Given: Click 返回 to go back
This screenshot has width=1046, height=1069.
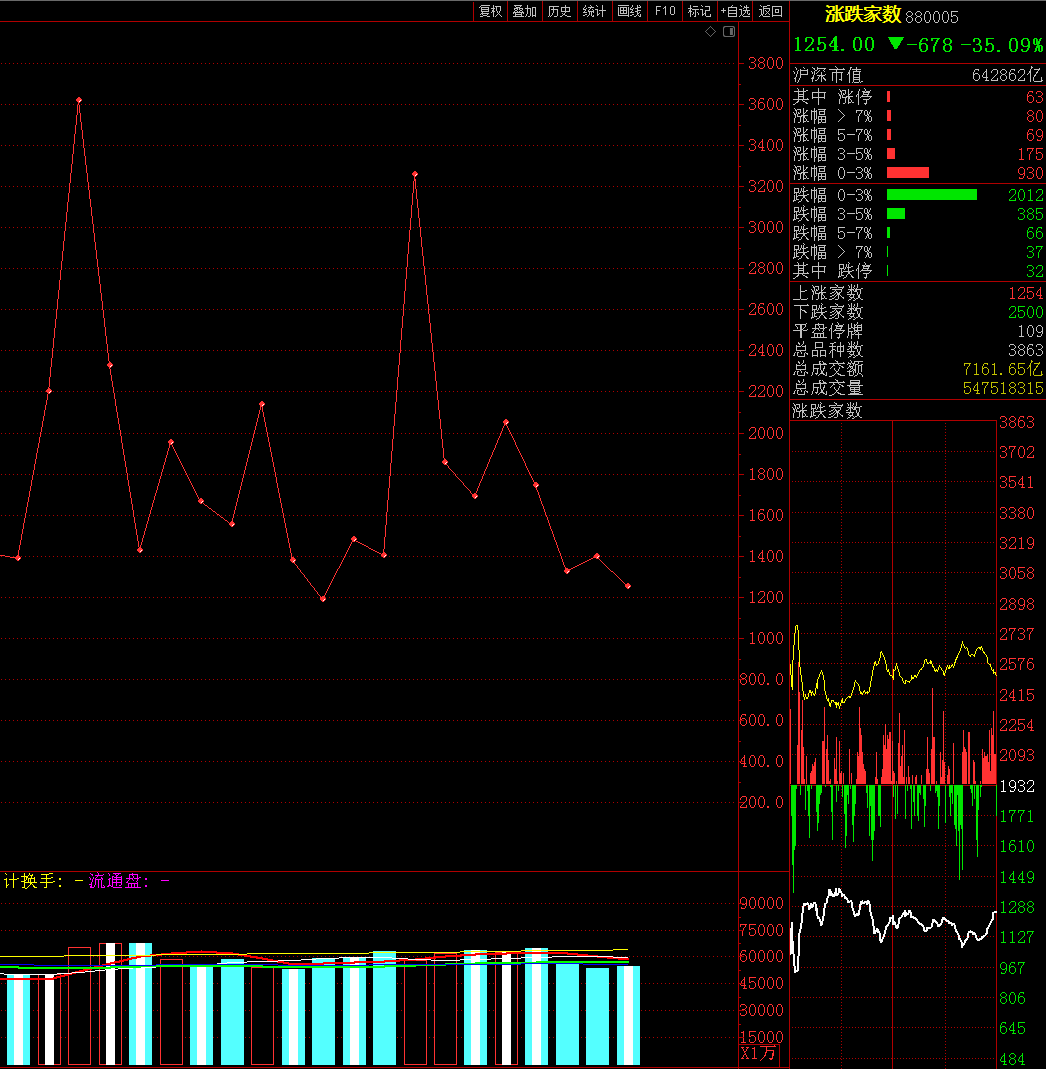Looking at the screenshot, I should tap(771, 11).
